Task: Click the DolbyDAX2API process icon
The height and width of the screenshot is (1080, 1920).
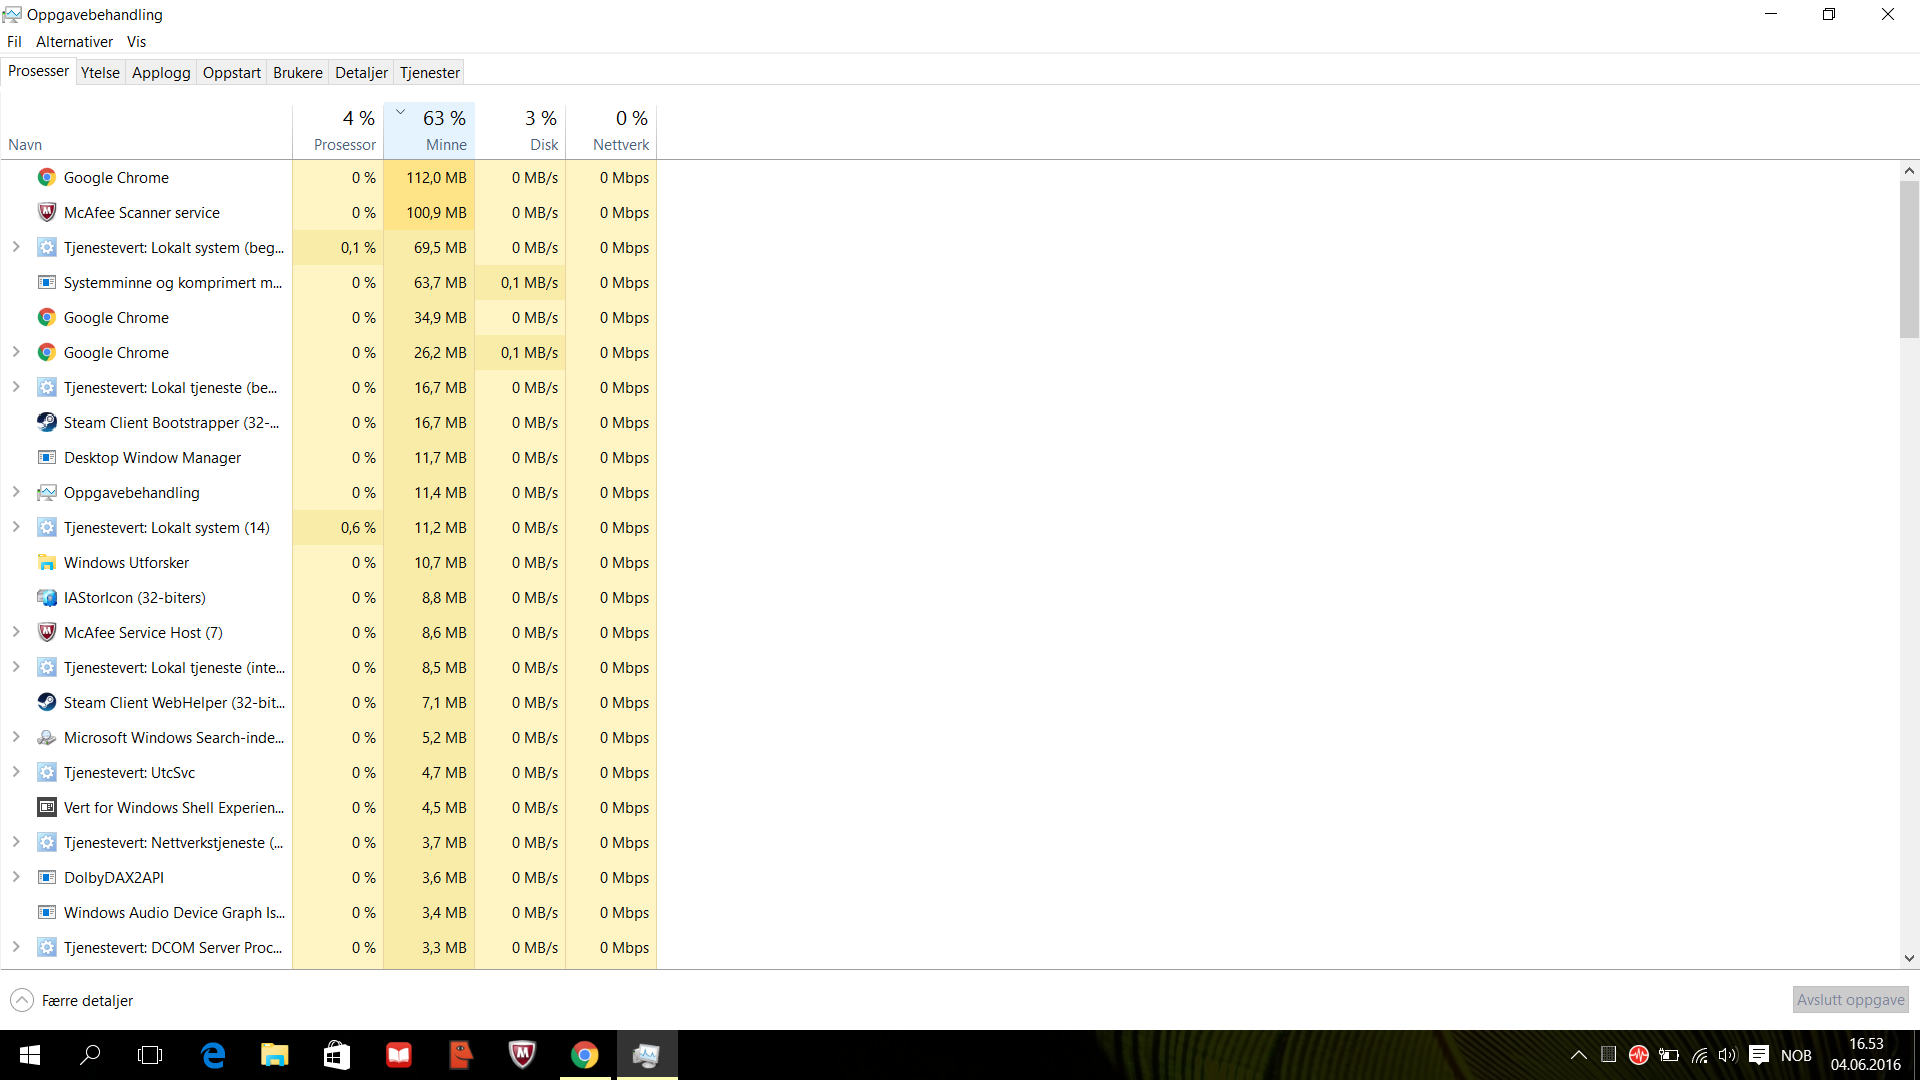Action: point(47,877)
